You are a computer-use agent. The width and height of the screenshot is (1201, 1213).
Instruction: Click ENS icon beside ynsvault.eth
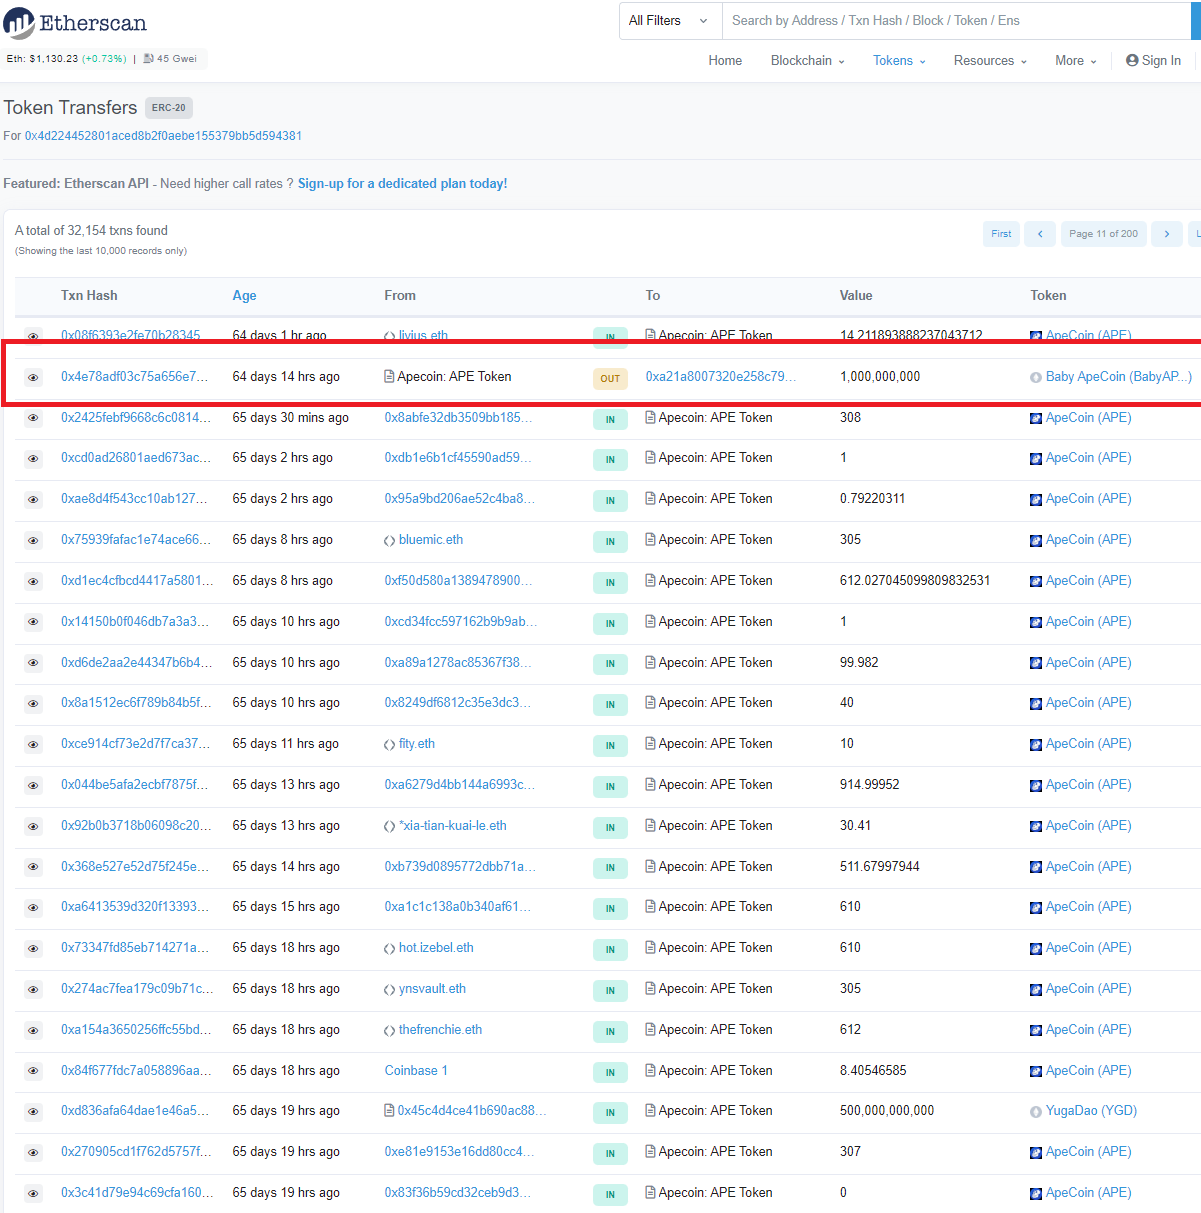tap(389, 990)
